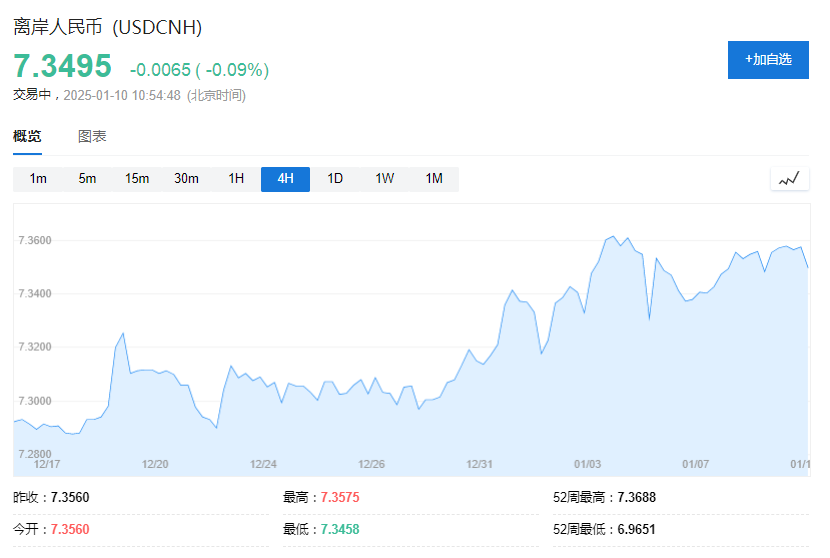
Task: Click the 12/20 date axis label
Action: coord(155,464)
